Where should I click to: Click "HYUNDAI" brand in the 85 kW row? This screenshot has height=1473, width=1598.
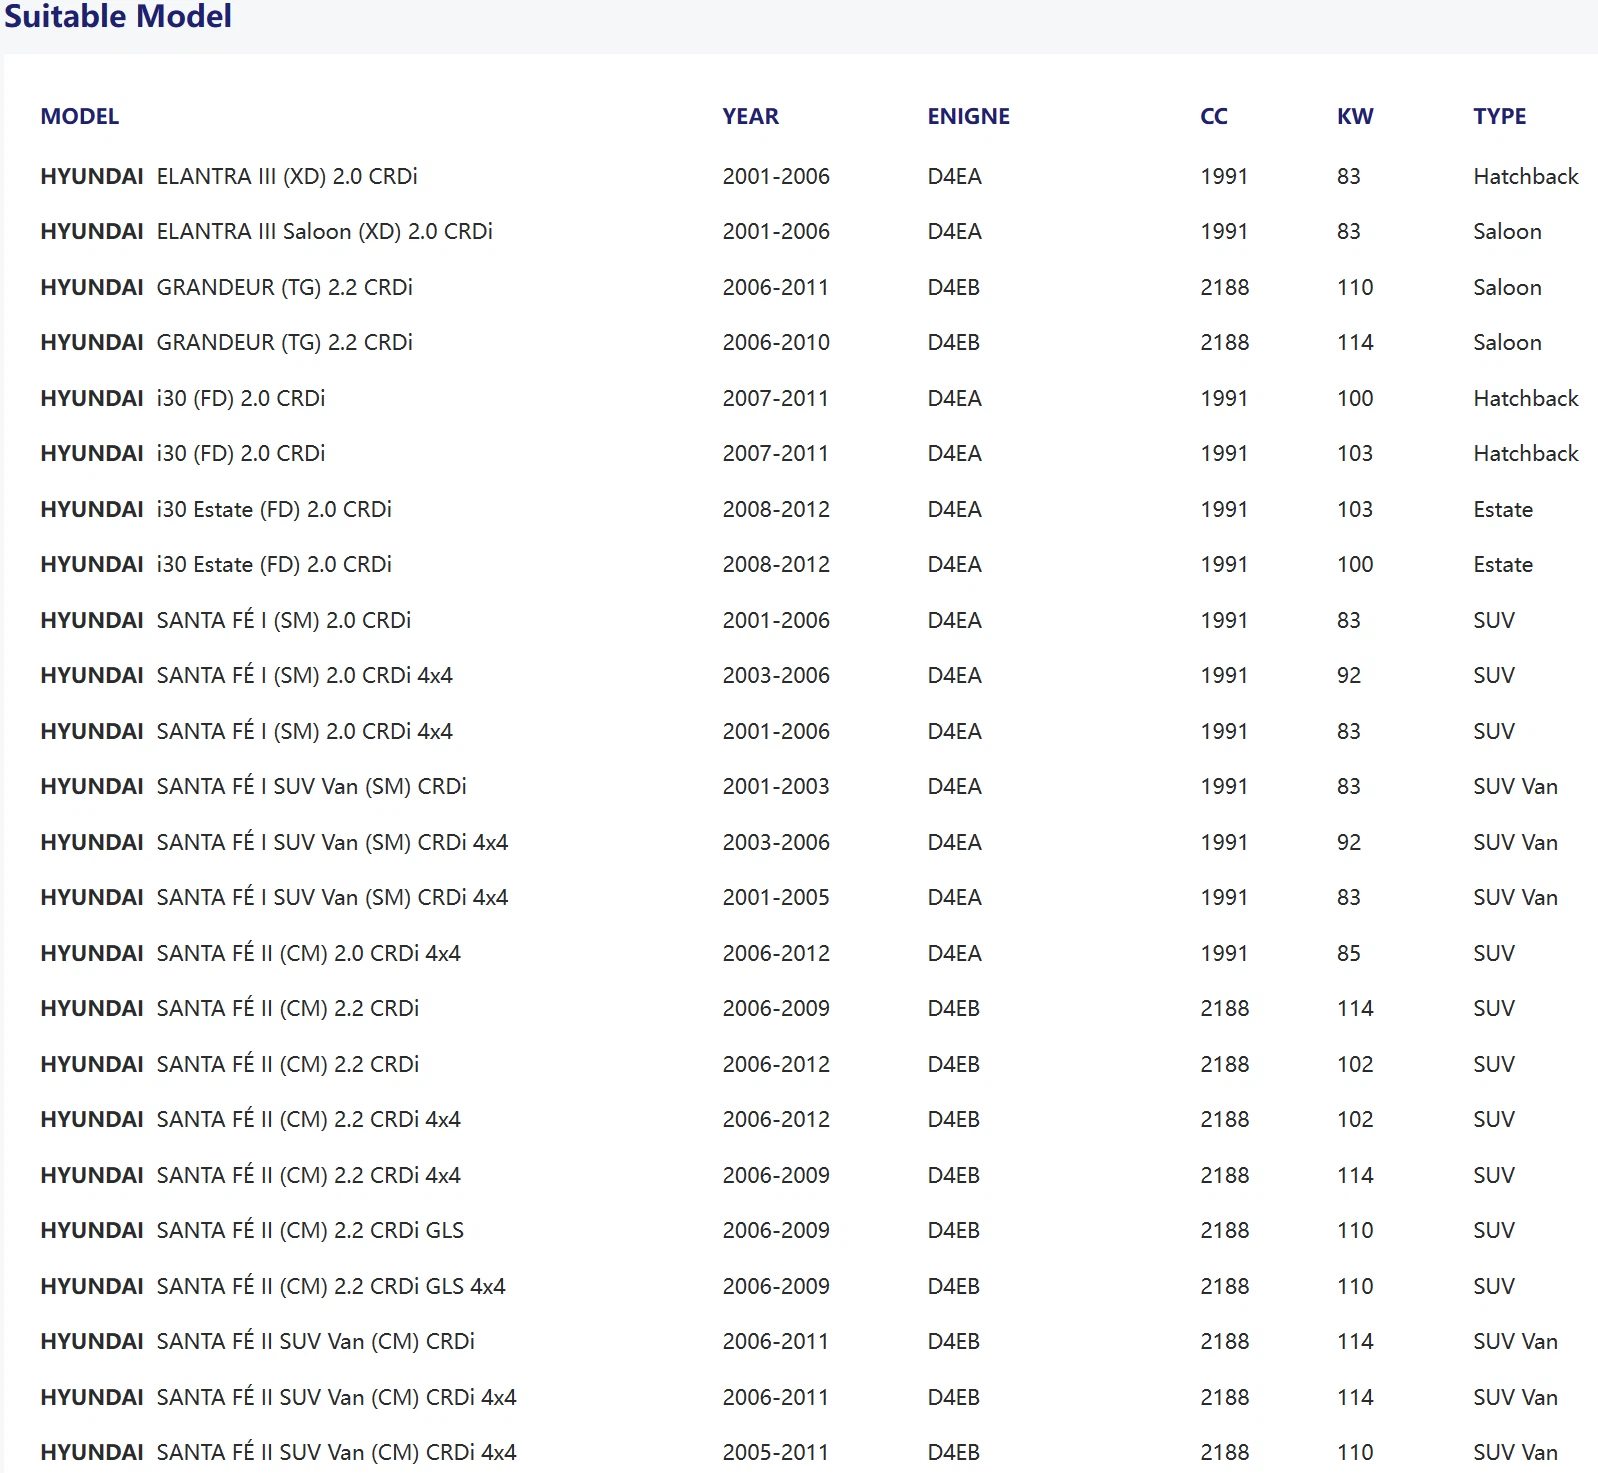click(x=92, y=954)
